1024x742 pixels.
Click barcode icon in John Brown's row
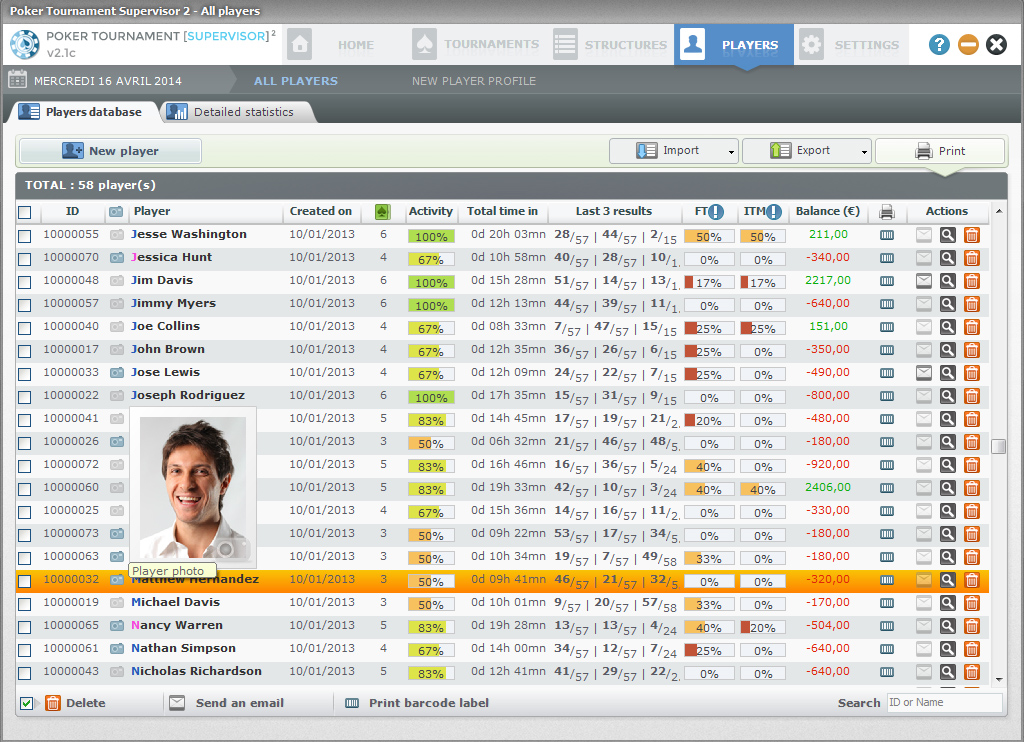pos(887,350)
